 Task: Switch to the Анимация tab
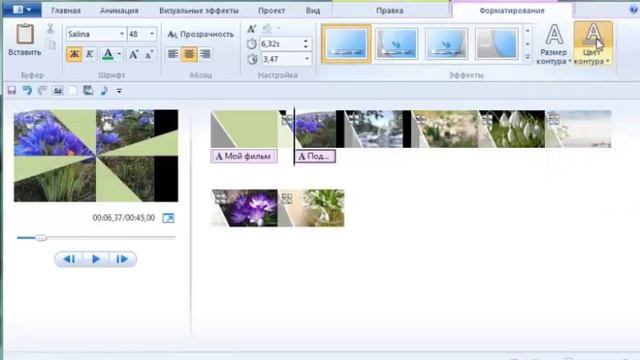coord(119,10)
